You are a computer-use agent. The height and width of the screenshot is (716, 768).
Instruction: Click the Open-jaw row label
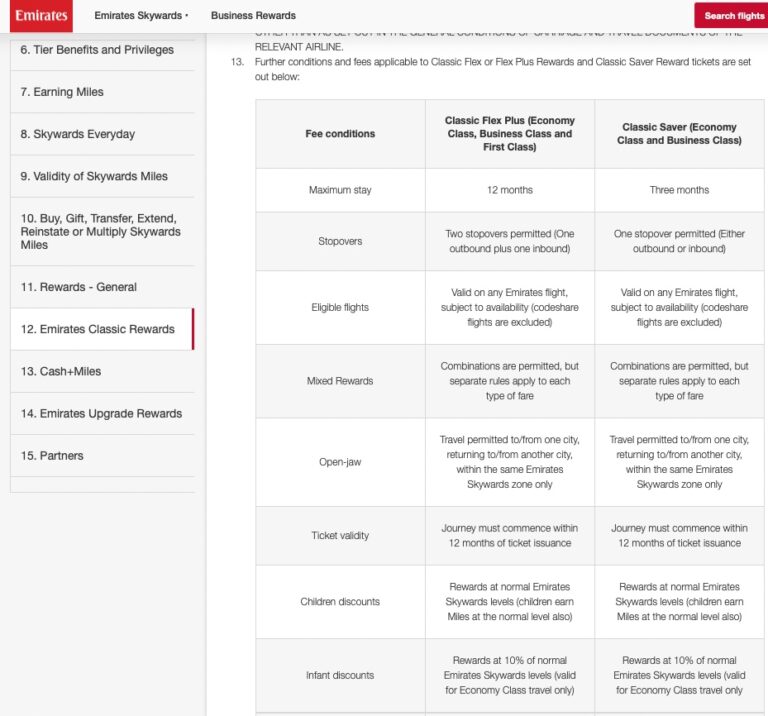click(x=340, y=462)
